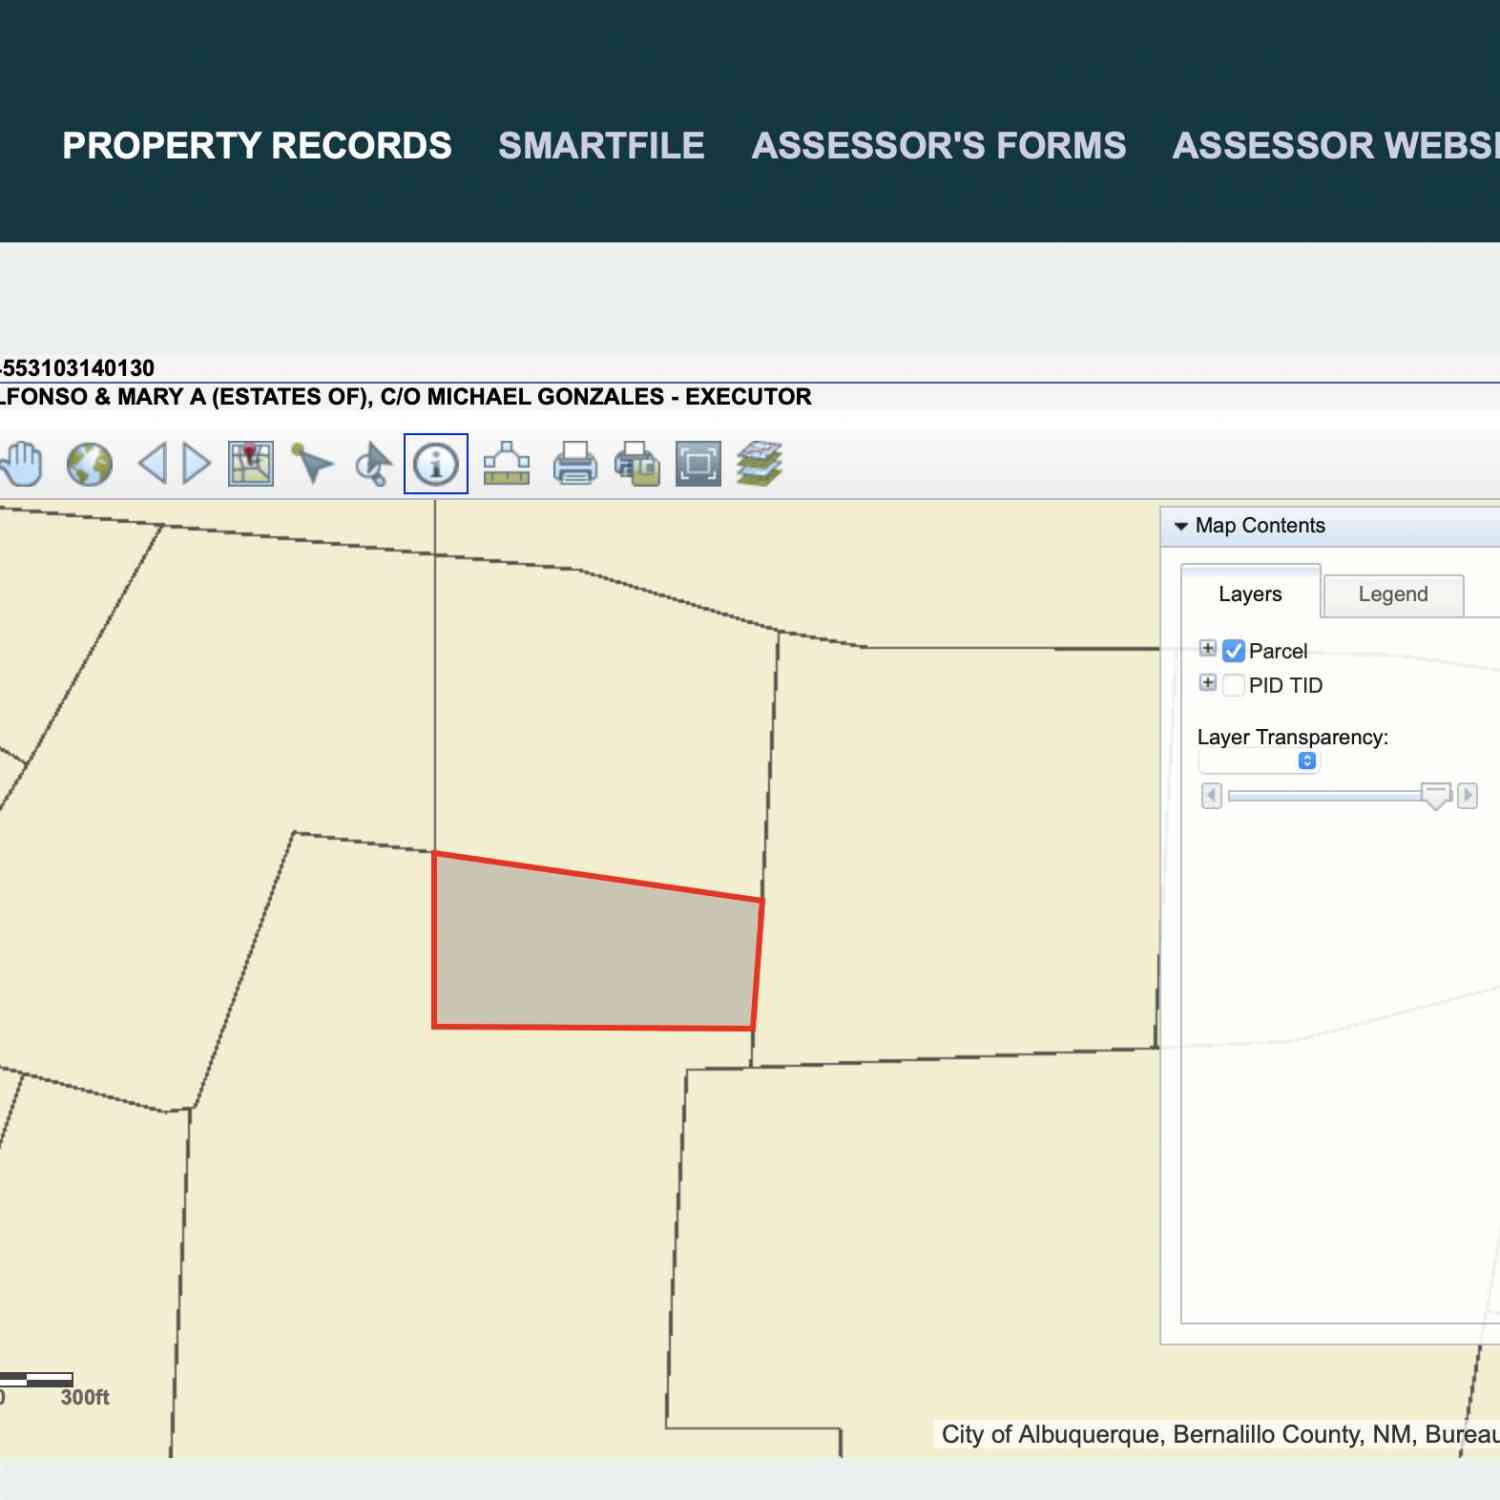Viewport: 1500px width, 1500px height.
Task: Click the transparency slider right arrow
Action: (1467, 796)
